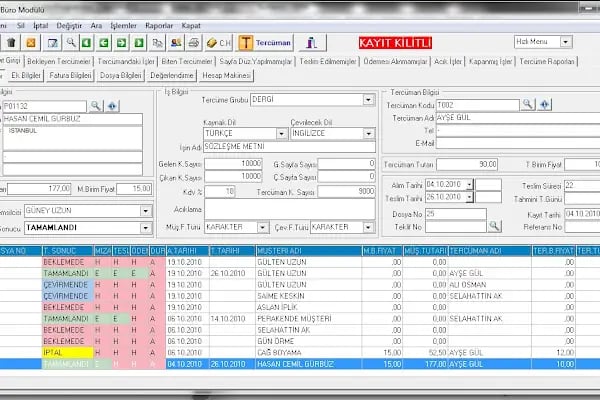This screenshot has height=400, width=600.
Task: Expand Çev.F.Türü KARAKTER dropdown
Action: click(x=368, y=227)
